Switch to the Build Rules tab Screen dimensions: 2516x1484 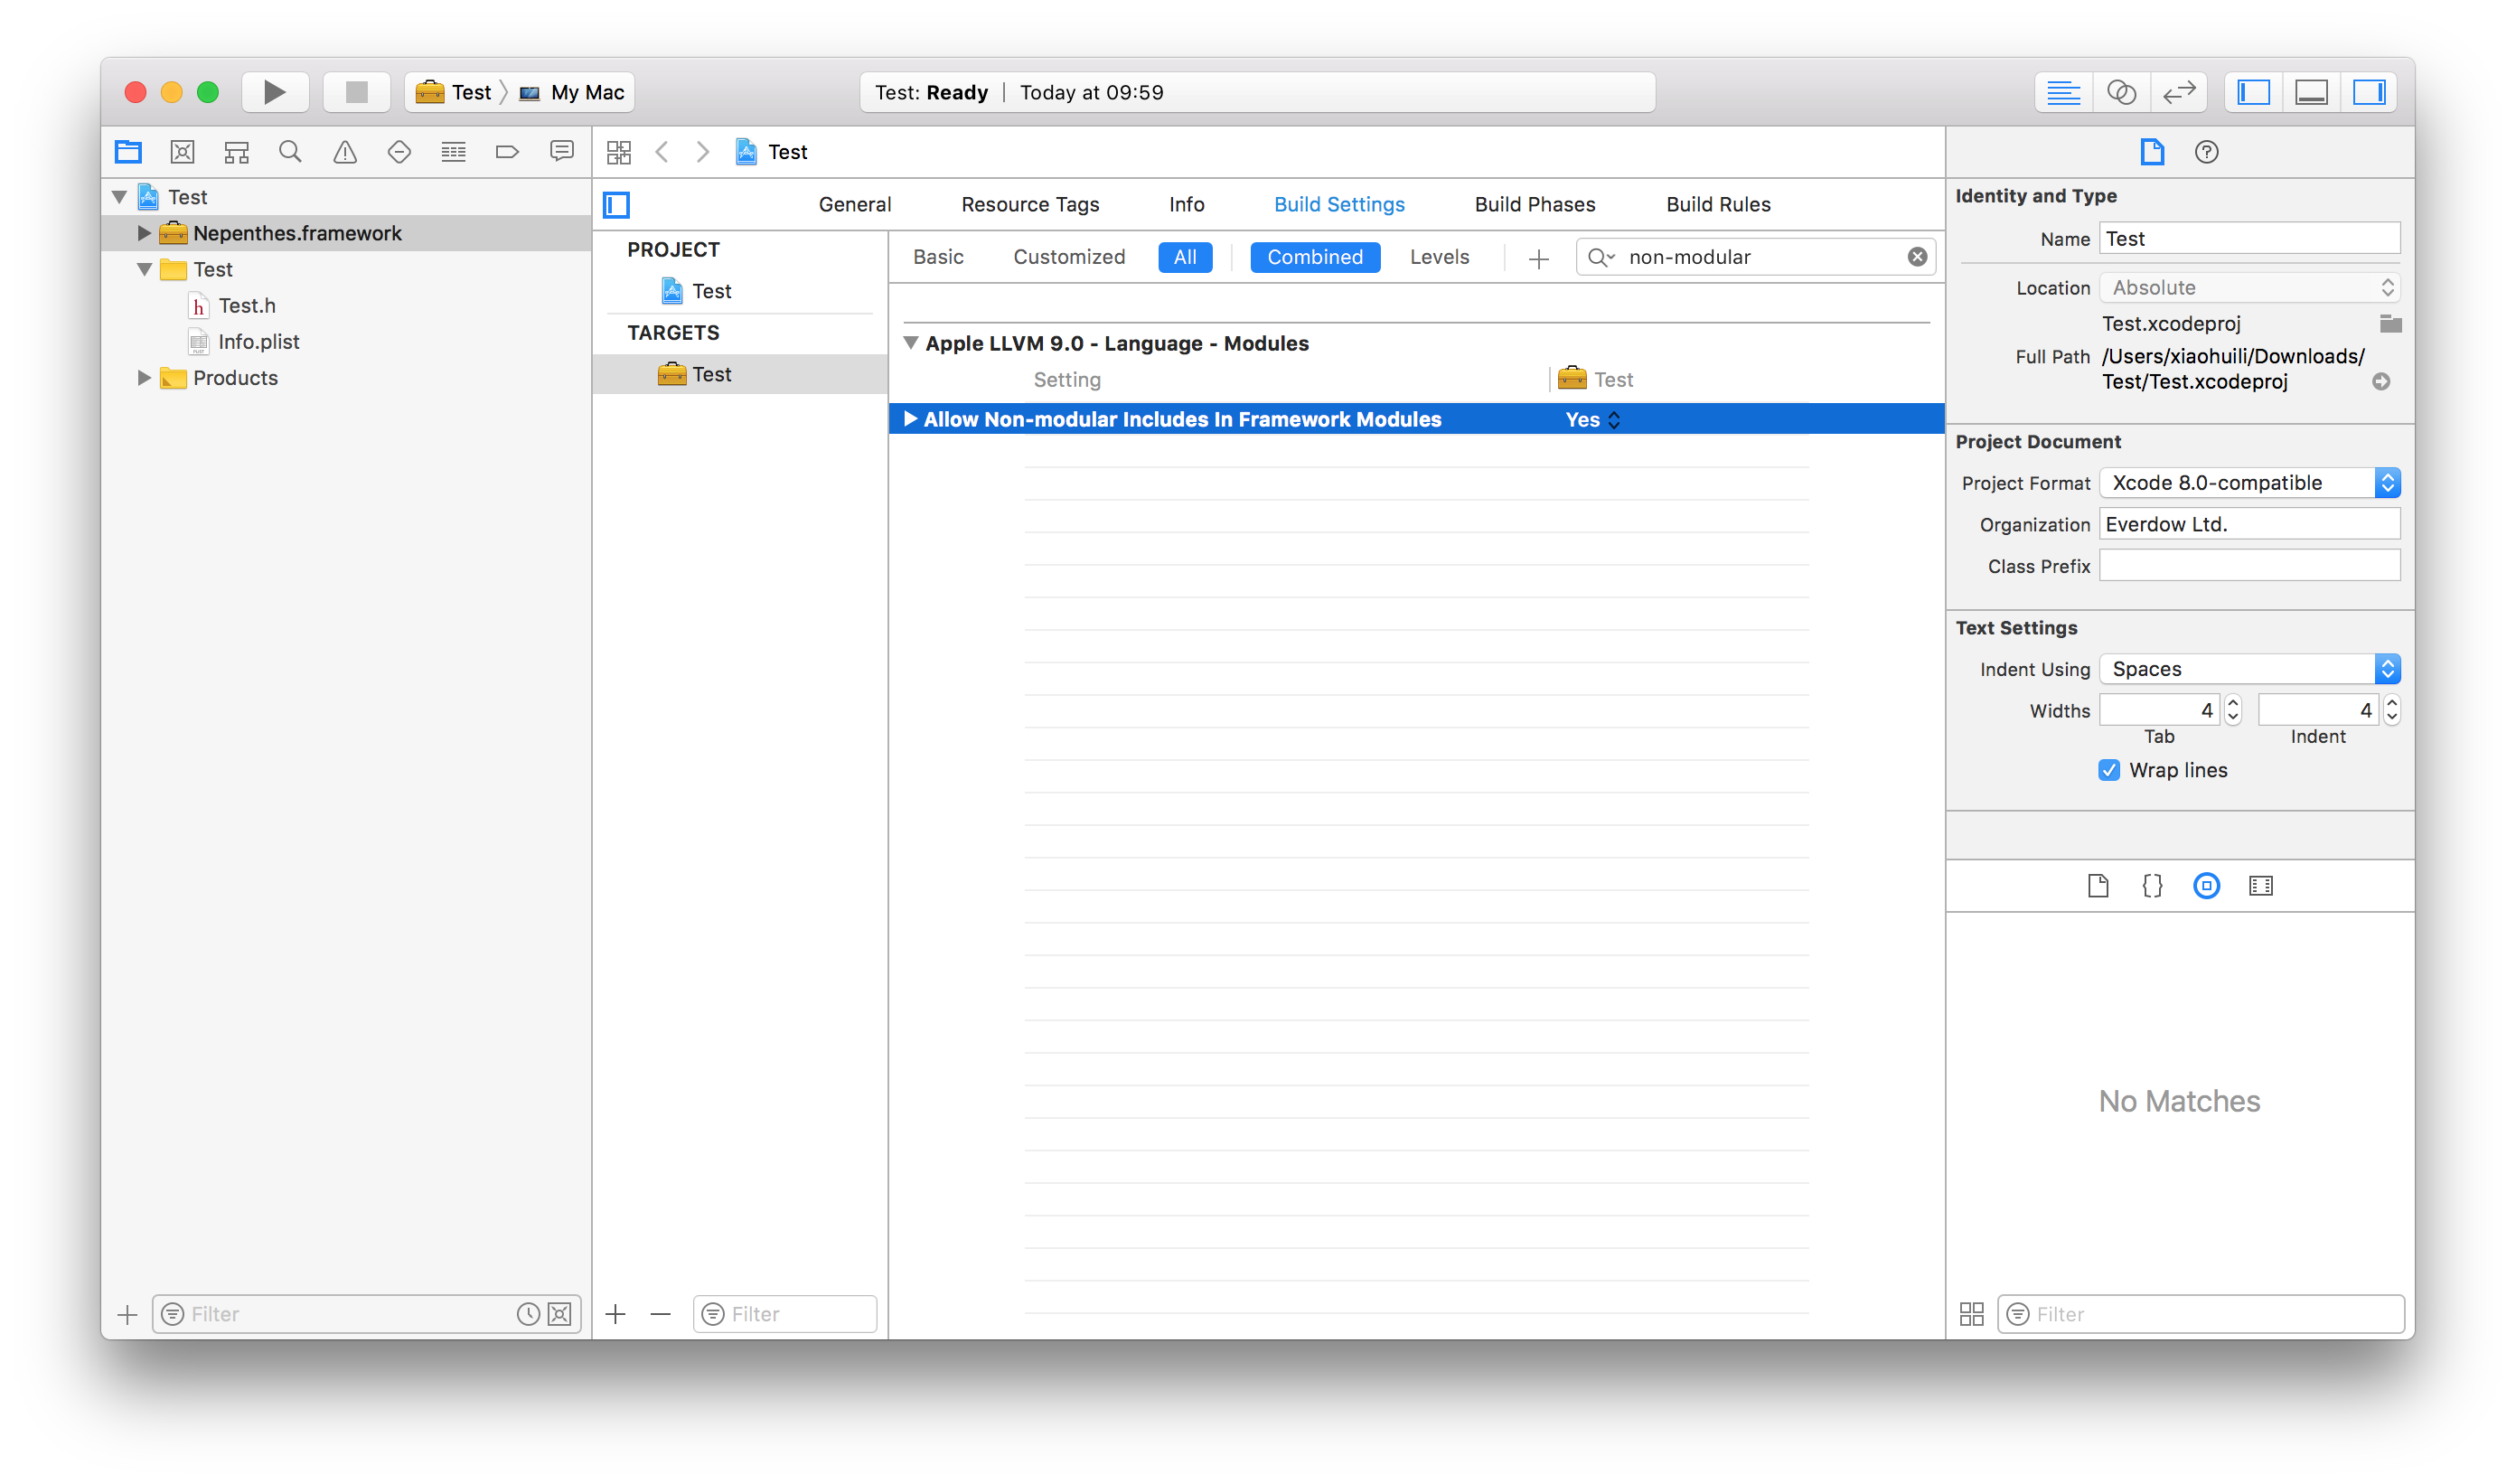coord(1718,205)
